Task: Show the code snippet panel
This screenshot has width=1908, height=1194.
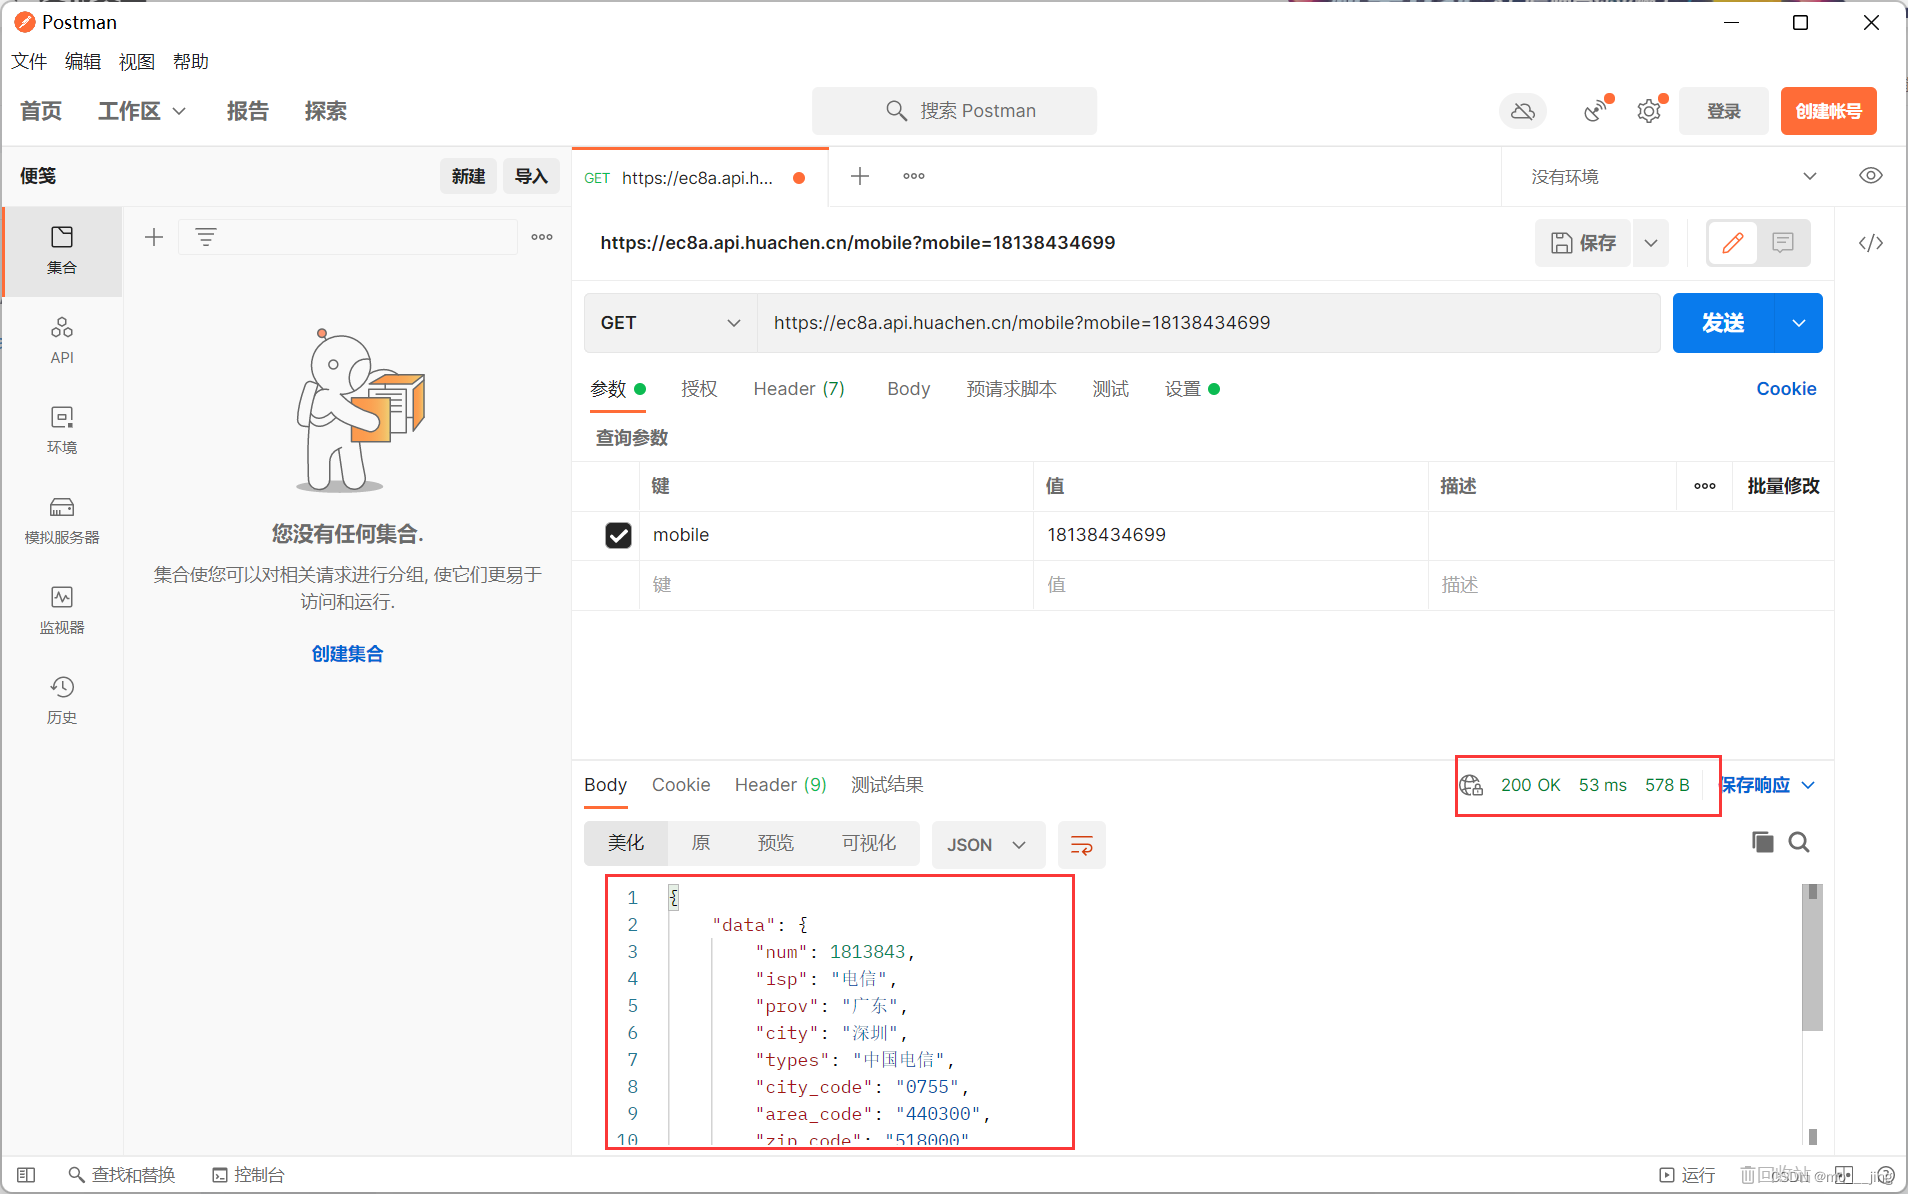Action: click(x=1871, y=243)
